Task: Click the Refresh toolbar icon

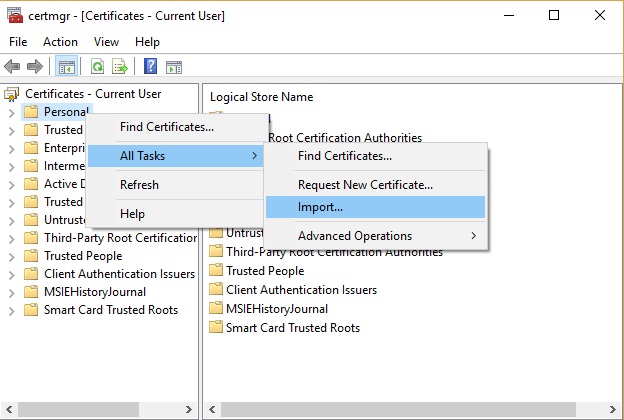Action: (98, 67)
